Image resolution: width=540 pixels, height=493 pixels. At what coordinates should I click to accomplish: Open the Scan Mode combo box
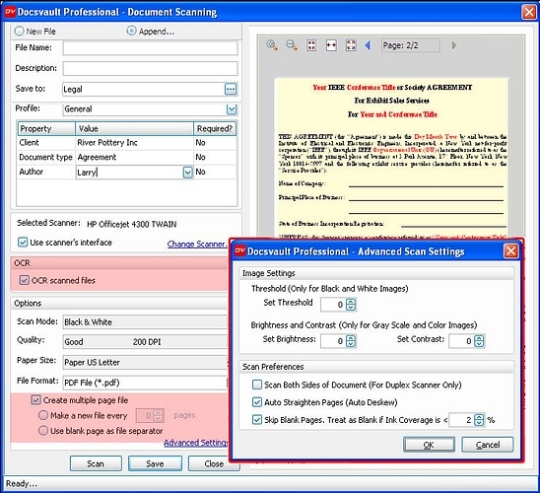click(x=145, y=322)
